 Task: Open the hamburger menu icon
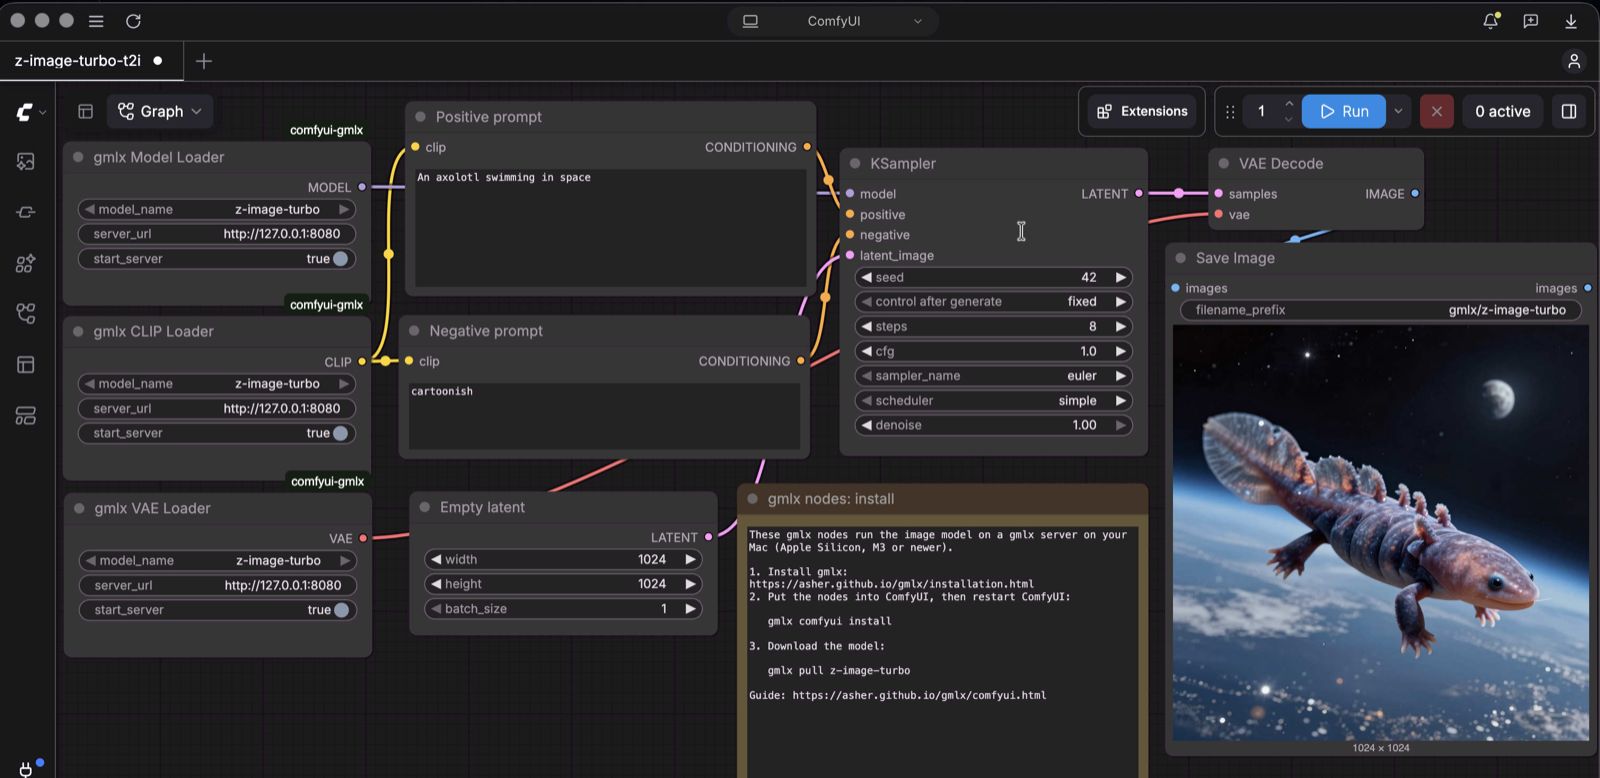[x=96, y=21]
